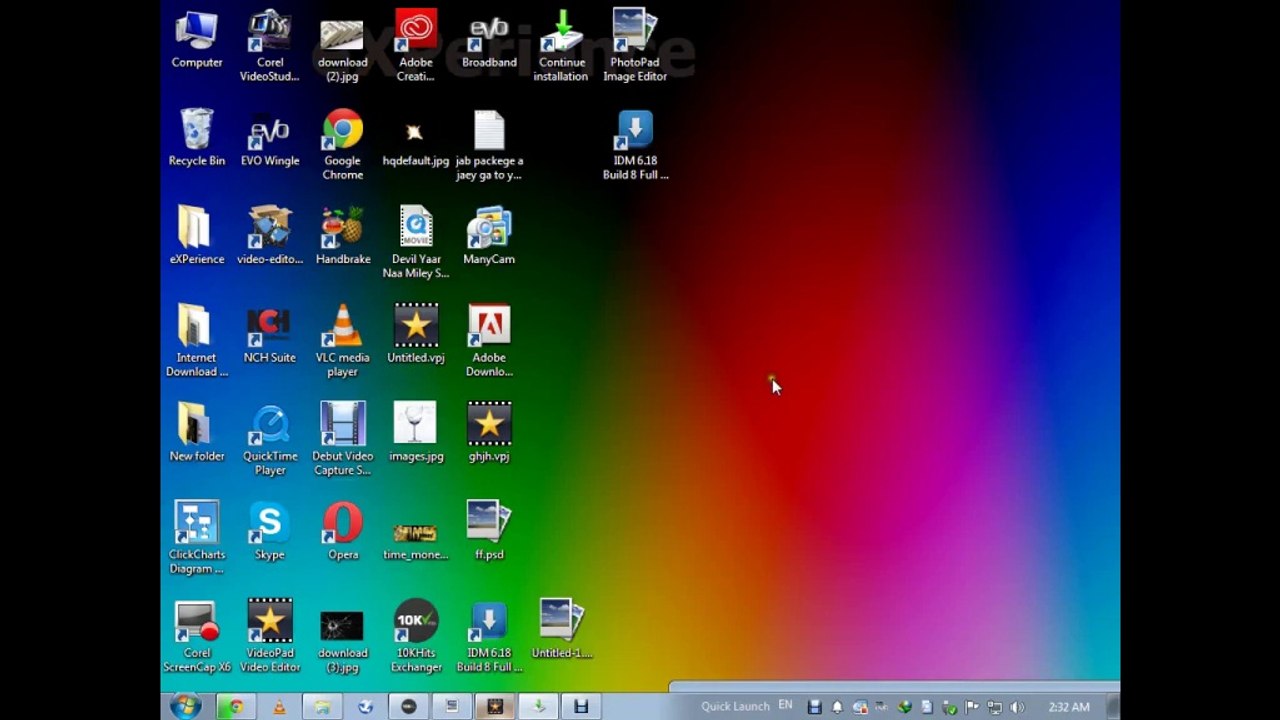Launch the NCH Suite shortcut
1280x720 pixels.
click(x=269, y=335)
